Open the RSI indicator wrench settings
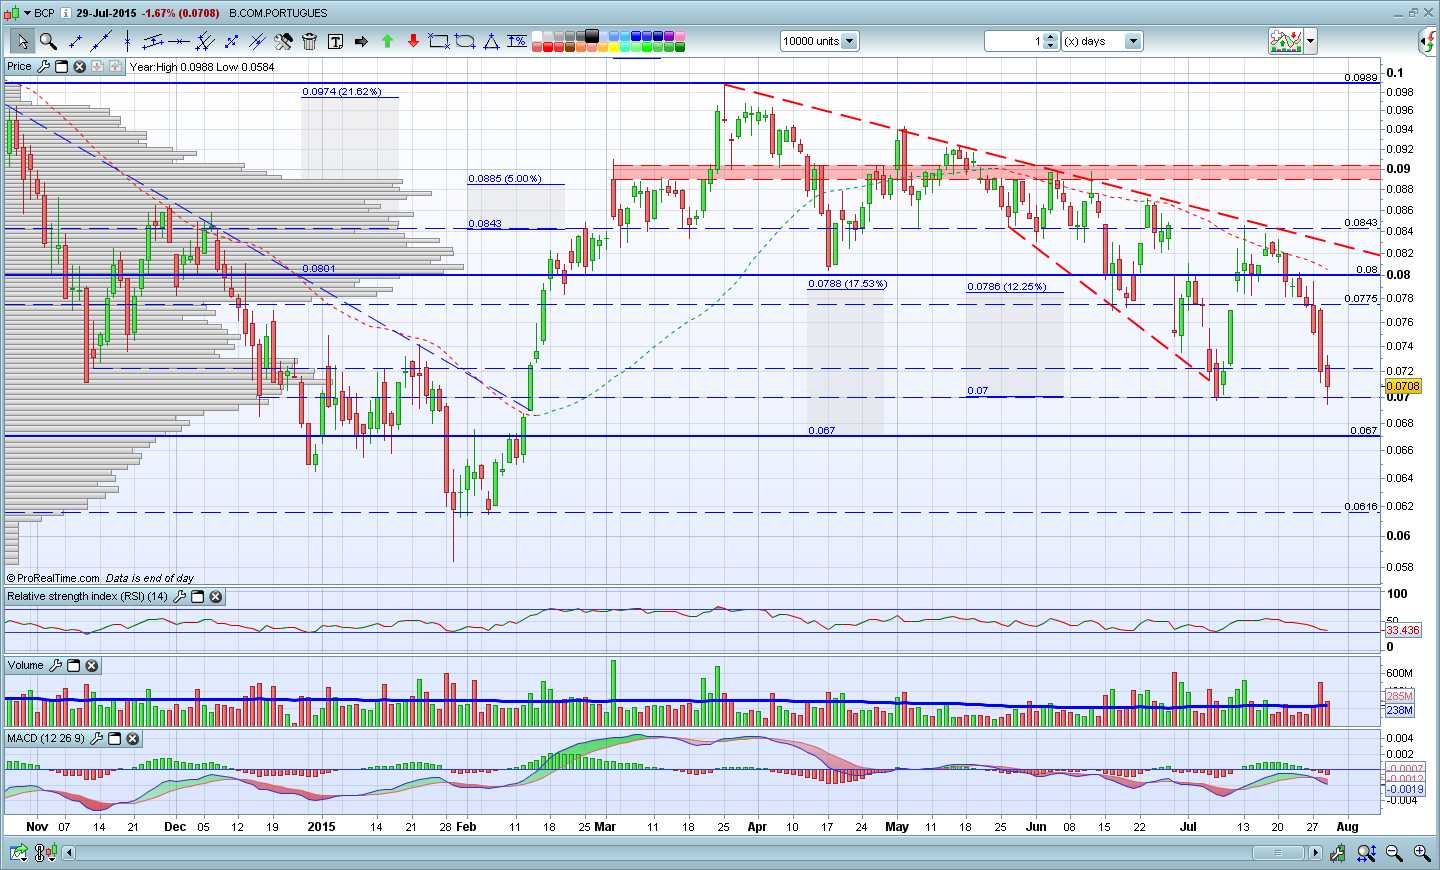The width and height of the screenshot is (1440, 870). (x=179, y=597)
